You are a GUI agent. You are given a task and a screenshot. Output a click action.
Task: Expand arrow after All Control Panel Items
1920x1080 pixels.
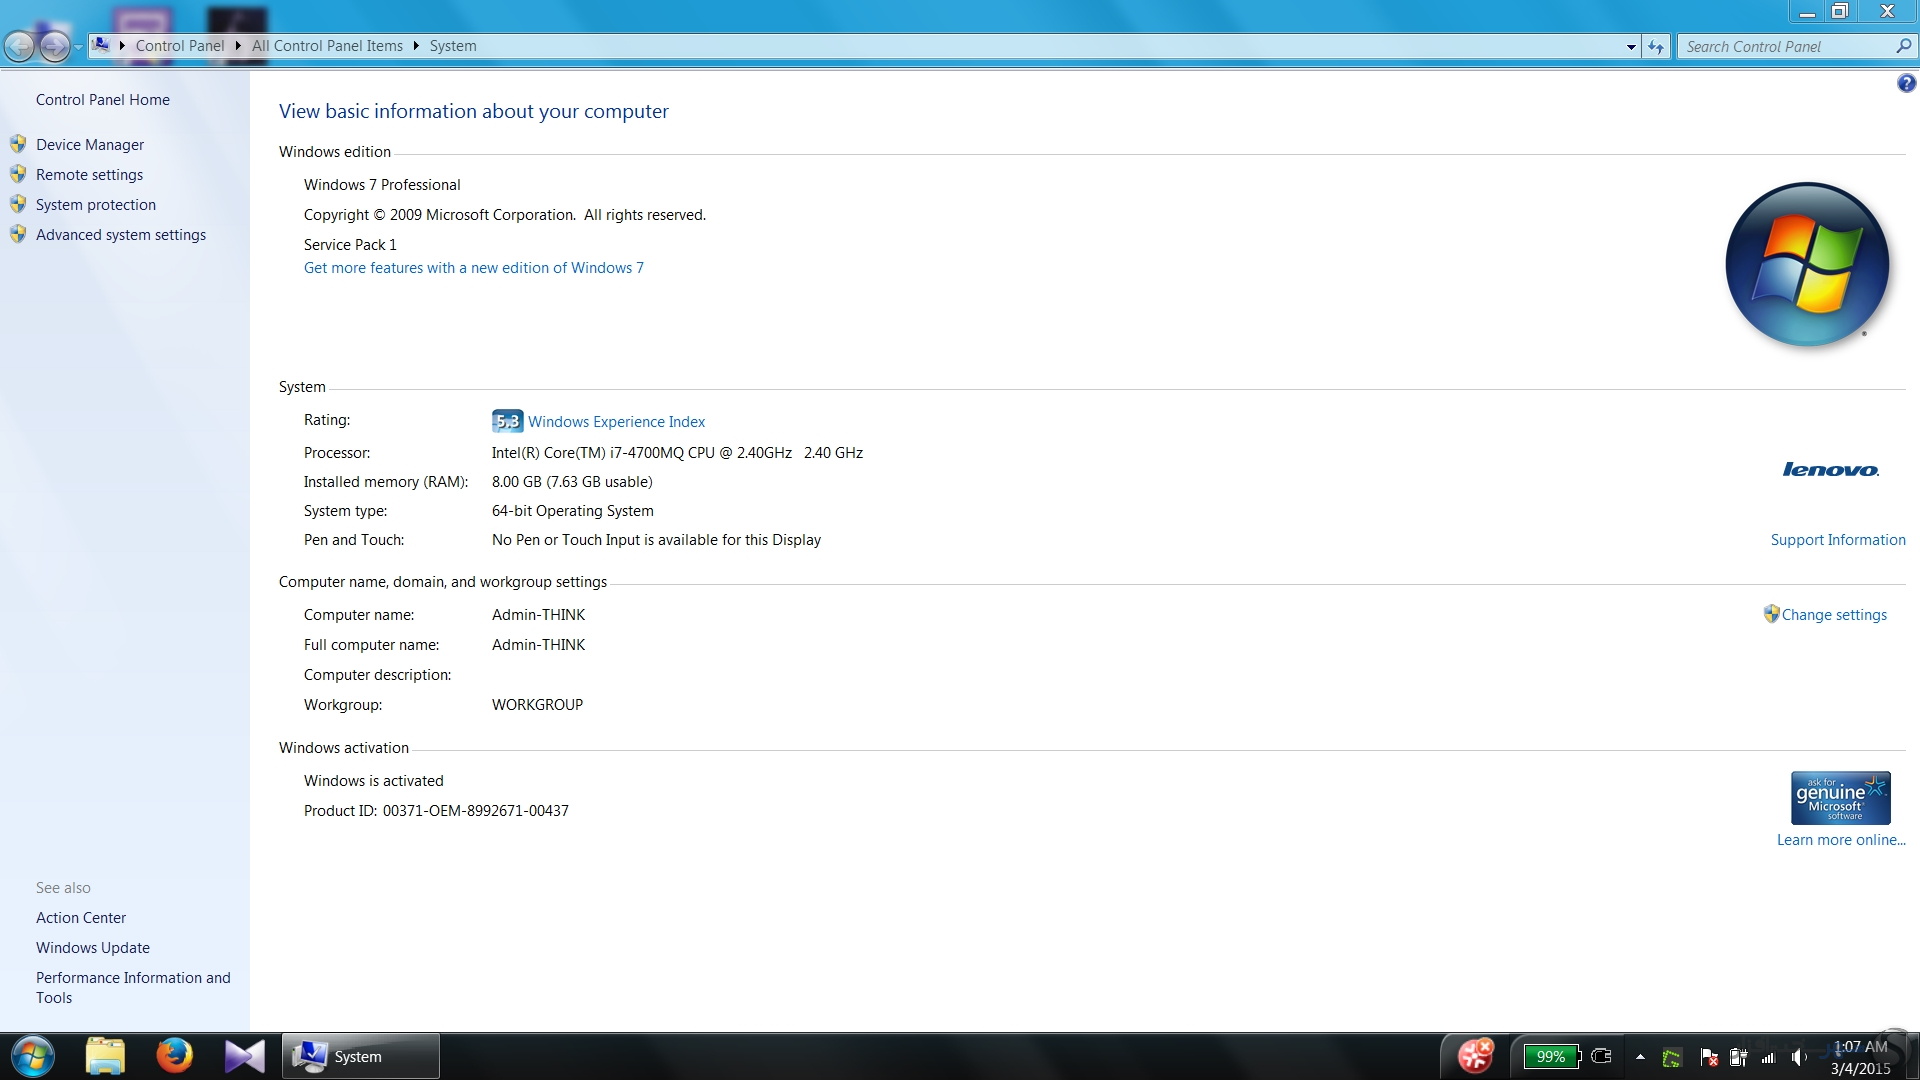tap(416, 46)
